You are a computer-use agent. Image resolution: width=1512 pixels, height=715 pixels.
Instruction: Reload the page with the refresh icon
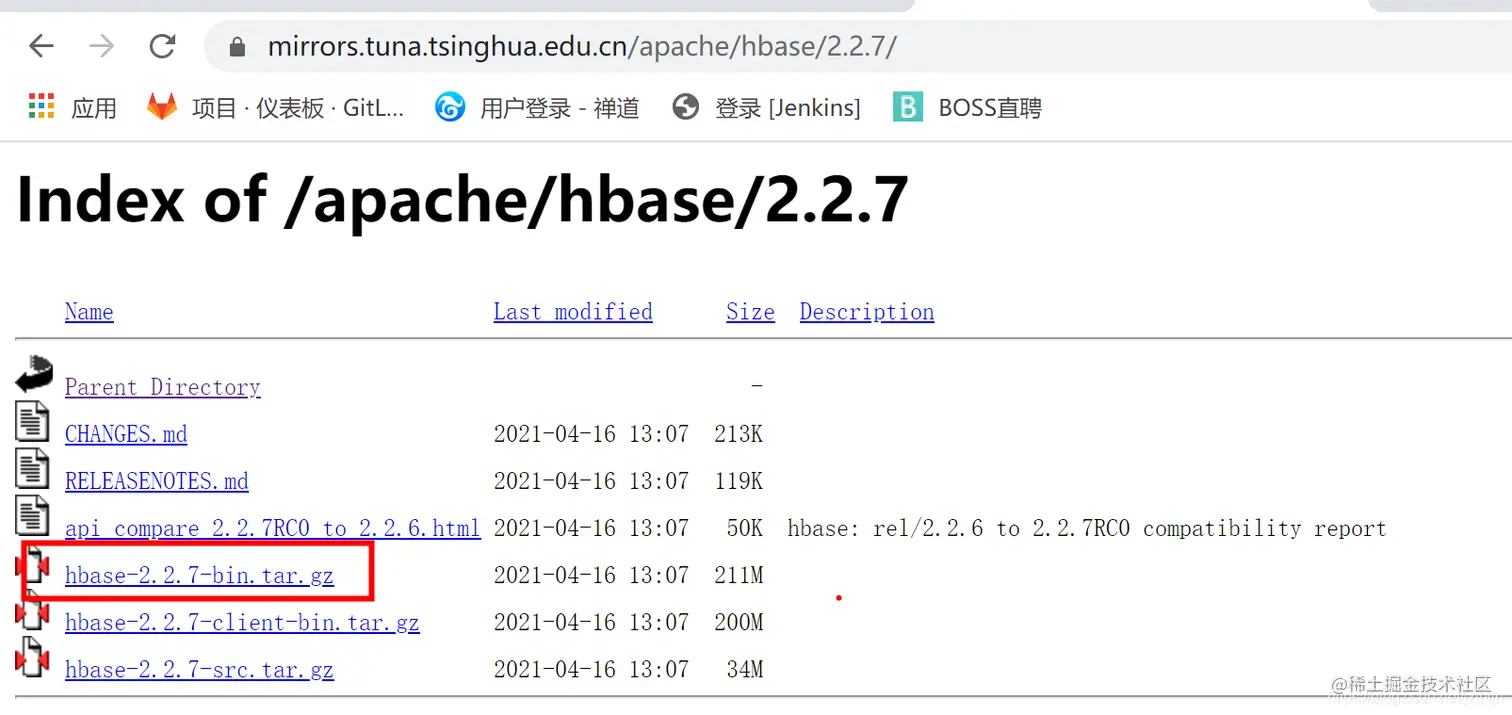(162, 46)
